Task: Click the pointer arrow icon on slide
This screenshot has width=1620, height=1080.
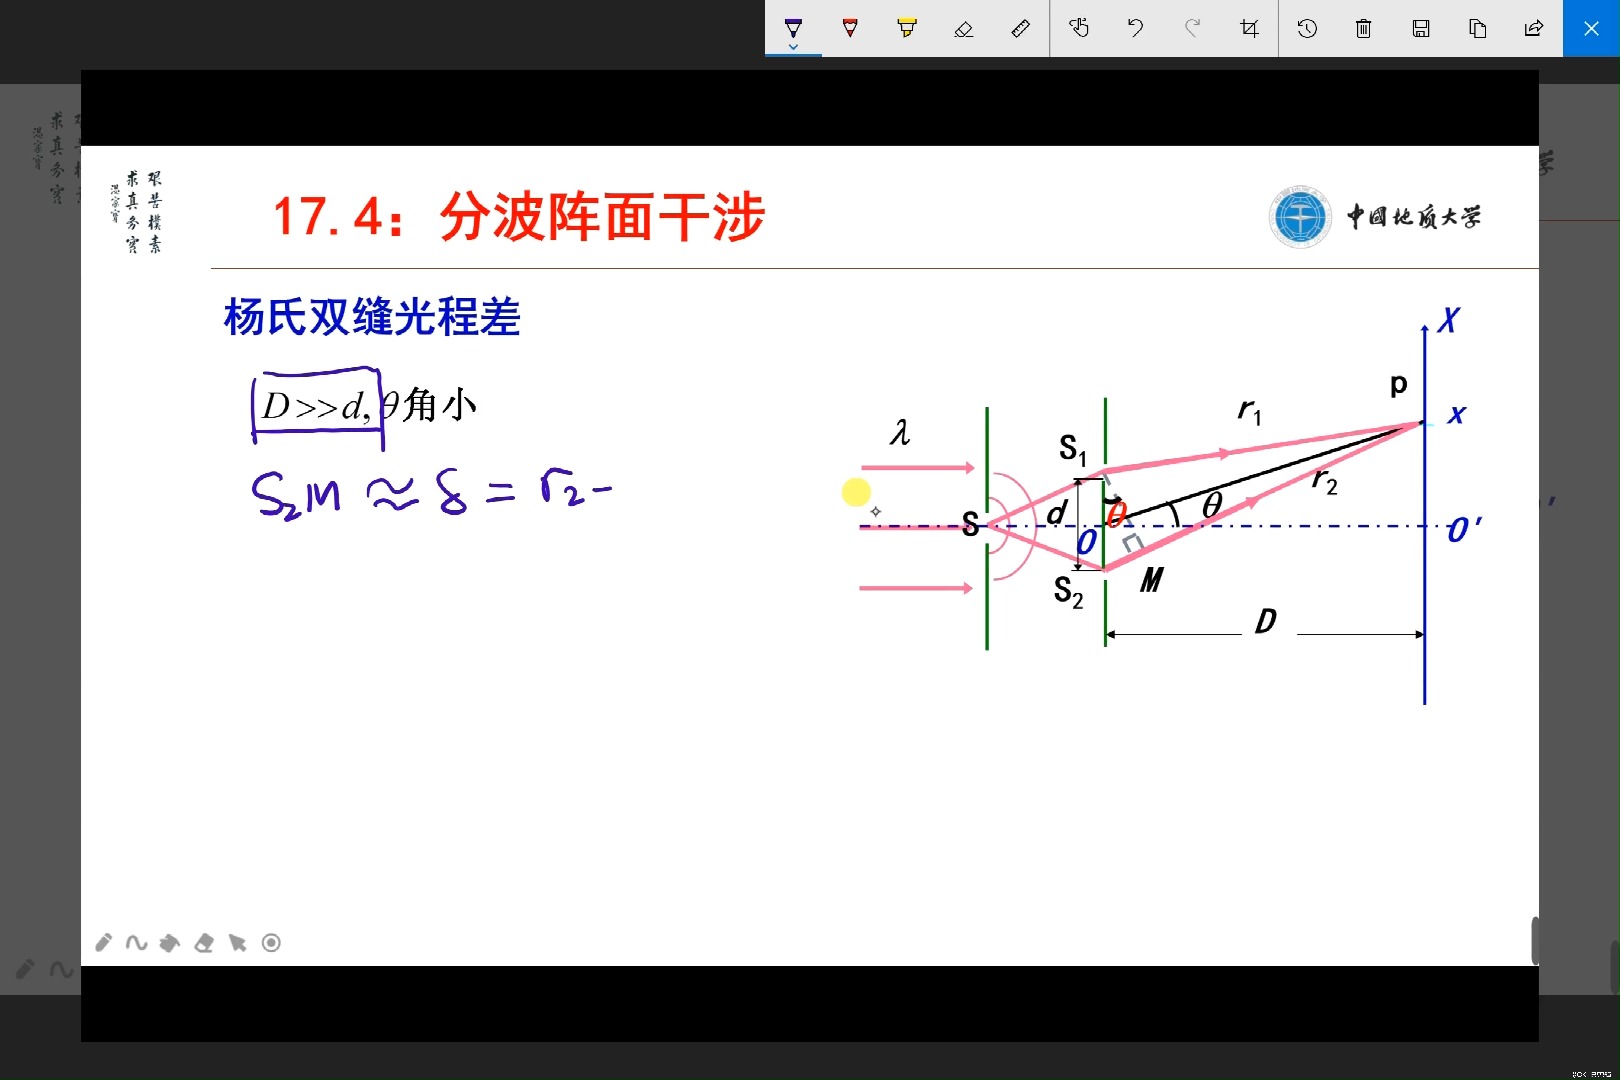Action: 237,942
